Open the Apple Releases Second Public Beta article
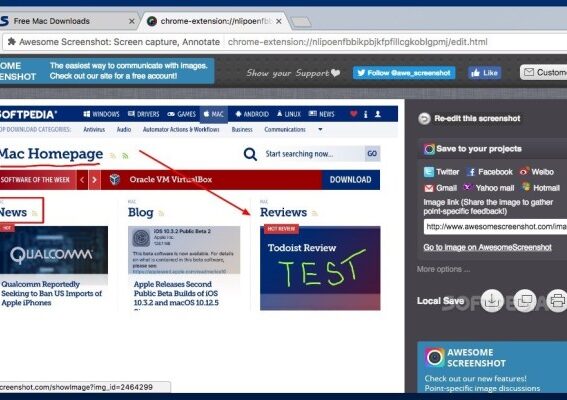Image resolution: width=567 pixels, height=400 pixels. point(176,293)
